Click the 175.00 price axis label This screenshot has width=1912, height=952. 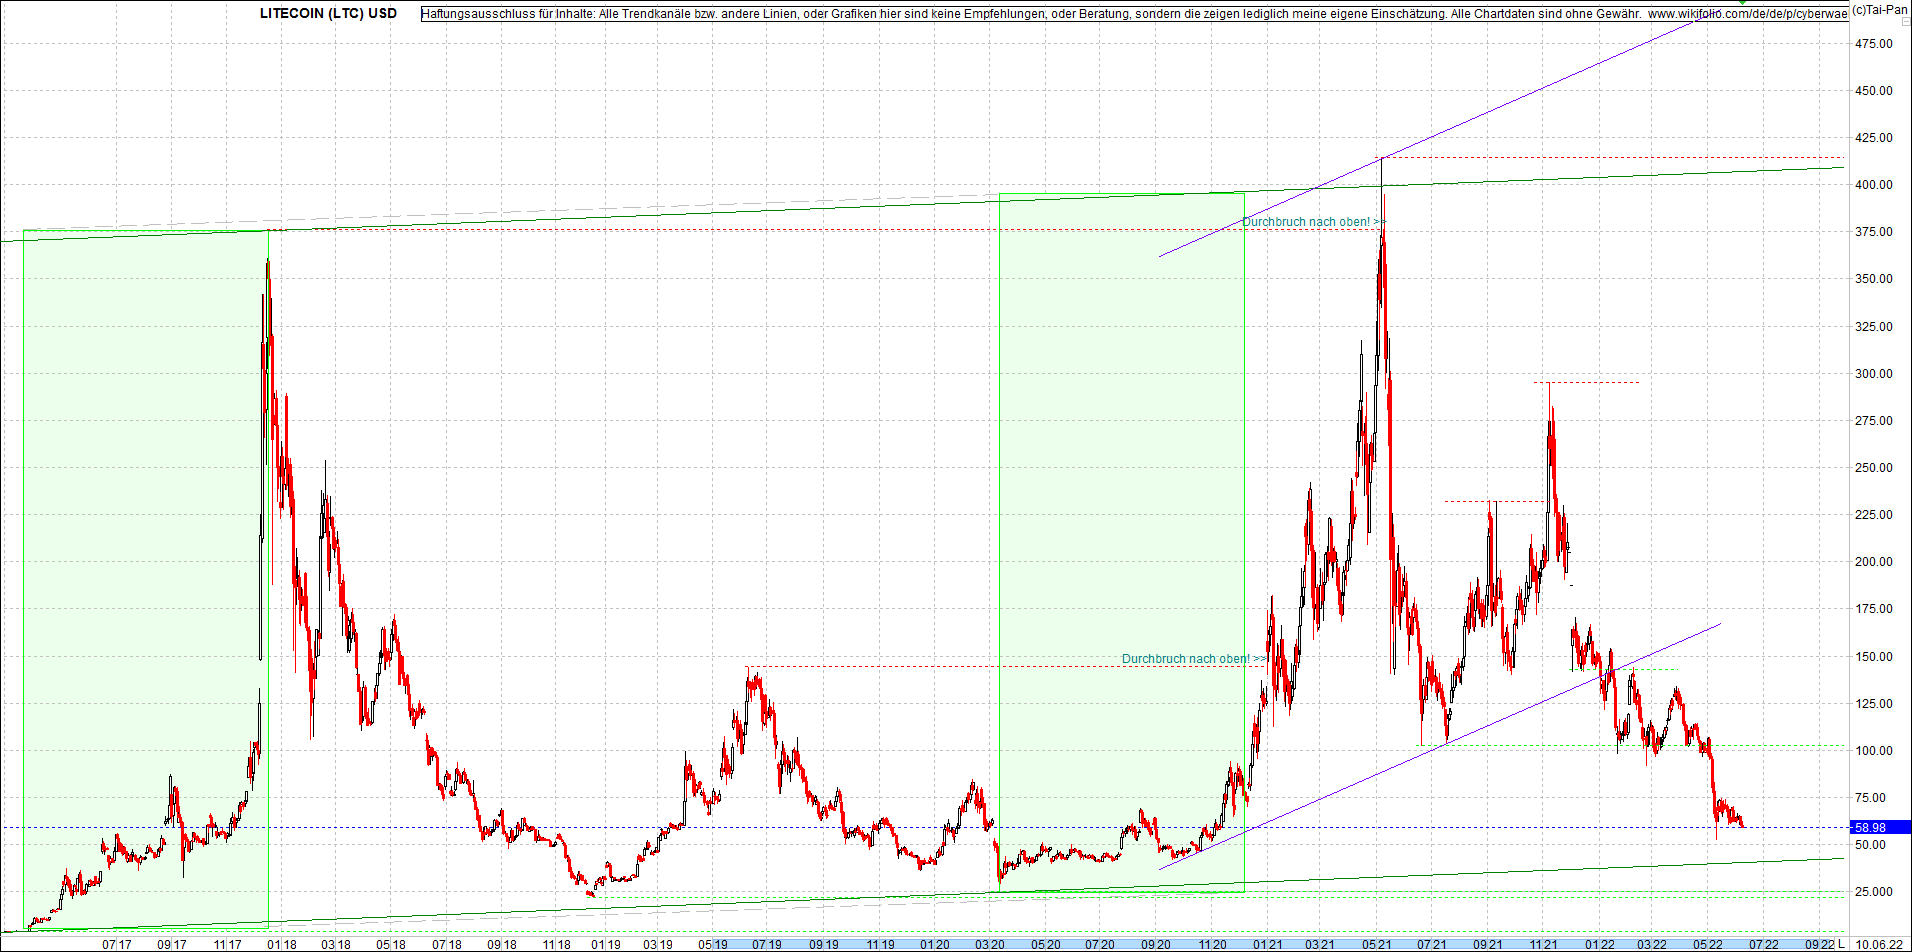click(1873, 609)
